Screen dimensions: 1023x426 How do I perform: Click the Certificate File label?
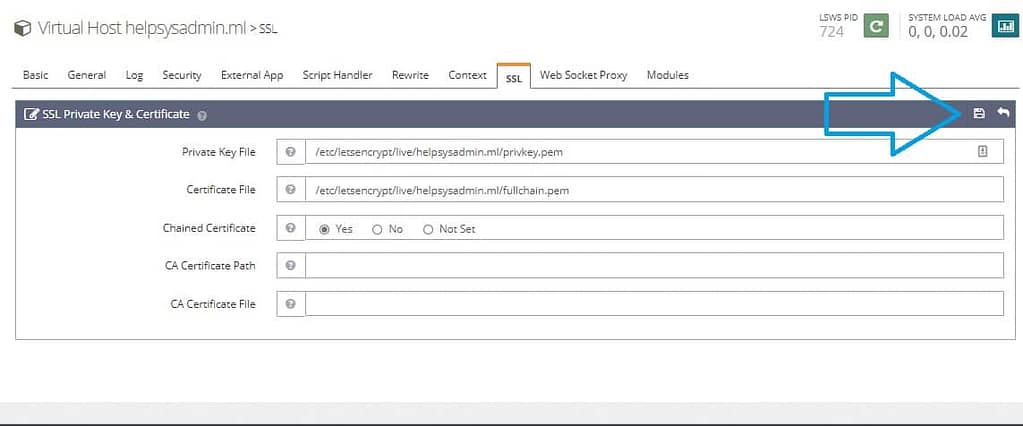[221, 190]
